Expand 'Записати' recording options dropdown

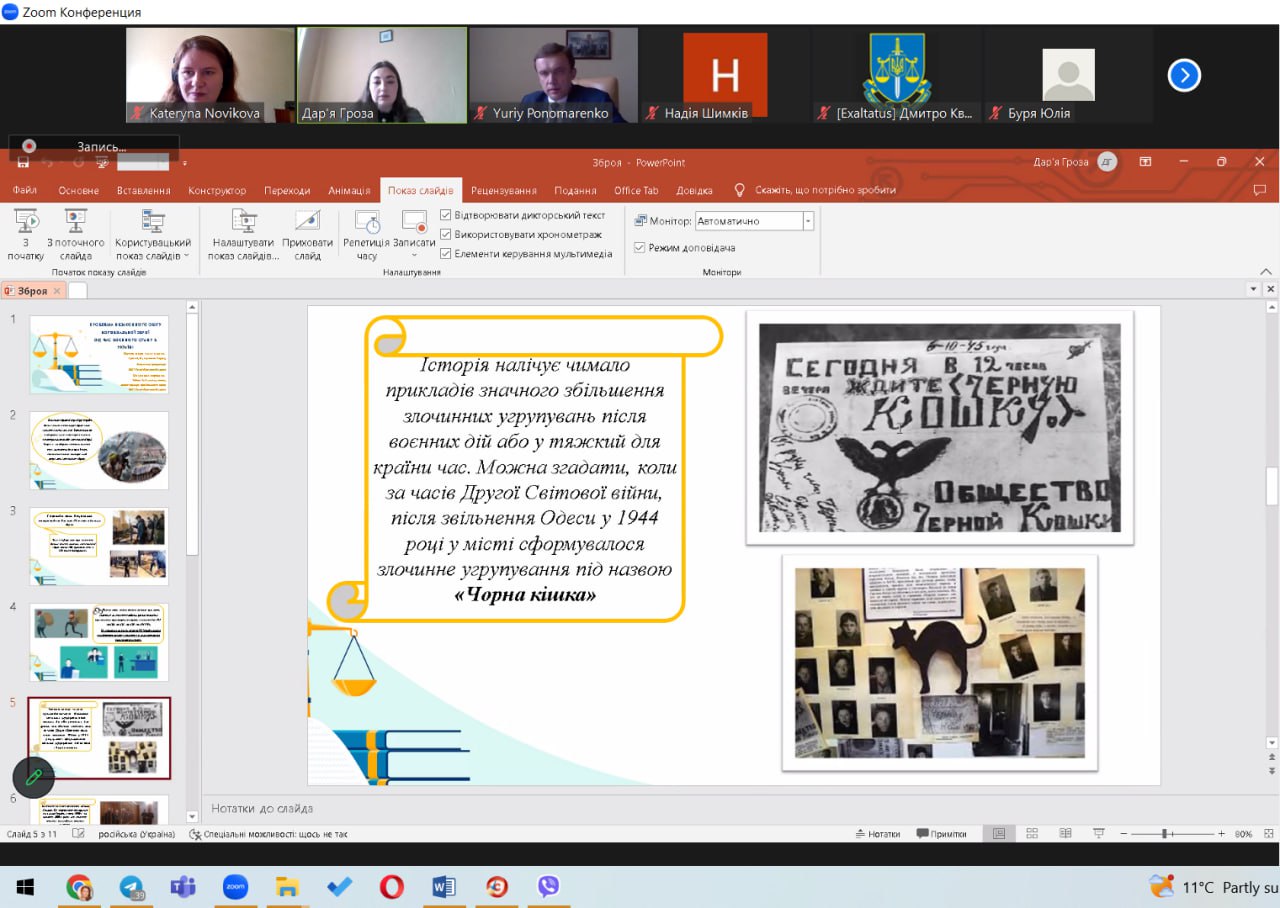tap(414, 255)
